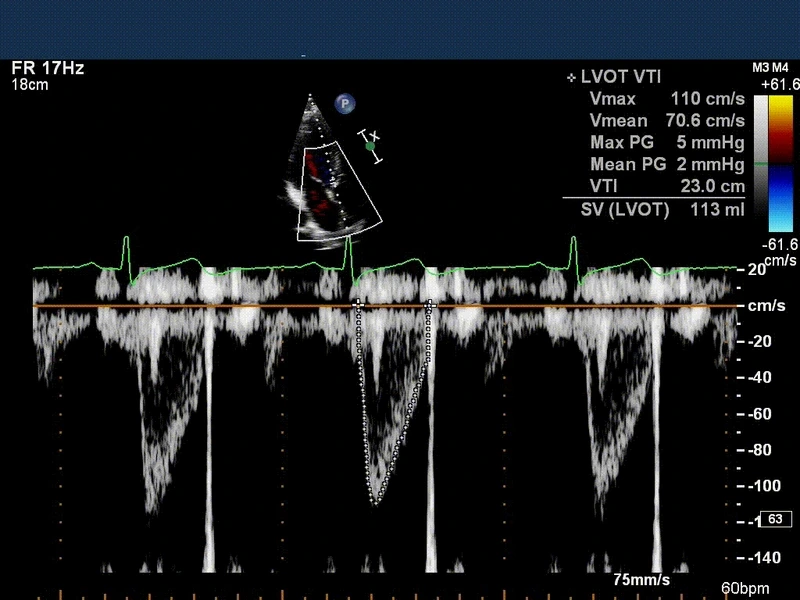The image size is (800, 600).
Task: Click the right caliper at trace end
Action: (430, 303)
